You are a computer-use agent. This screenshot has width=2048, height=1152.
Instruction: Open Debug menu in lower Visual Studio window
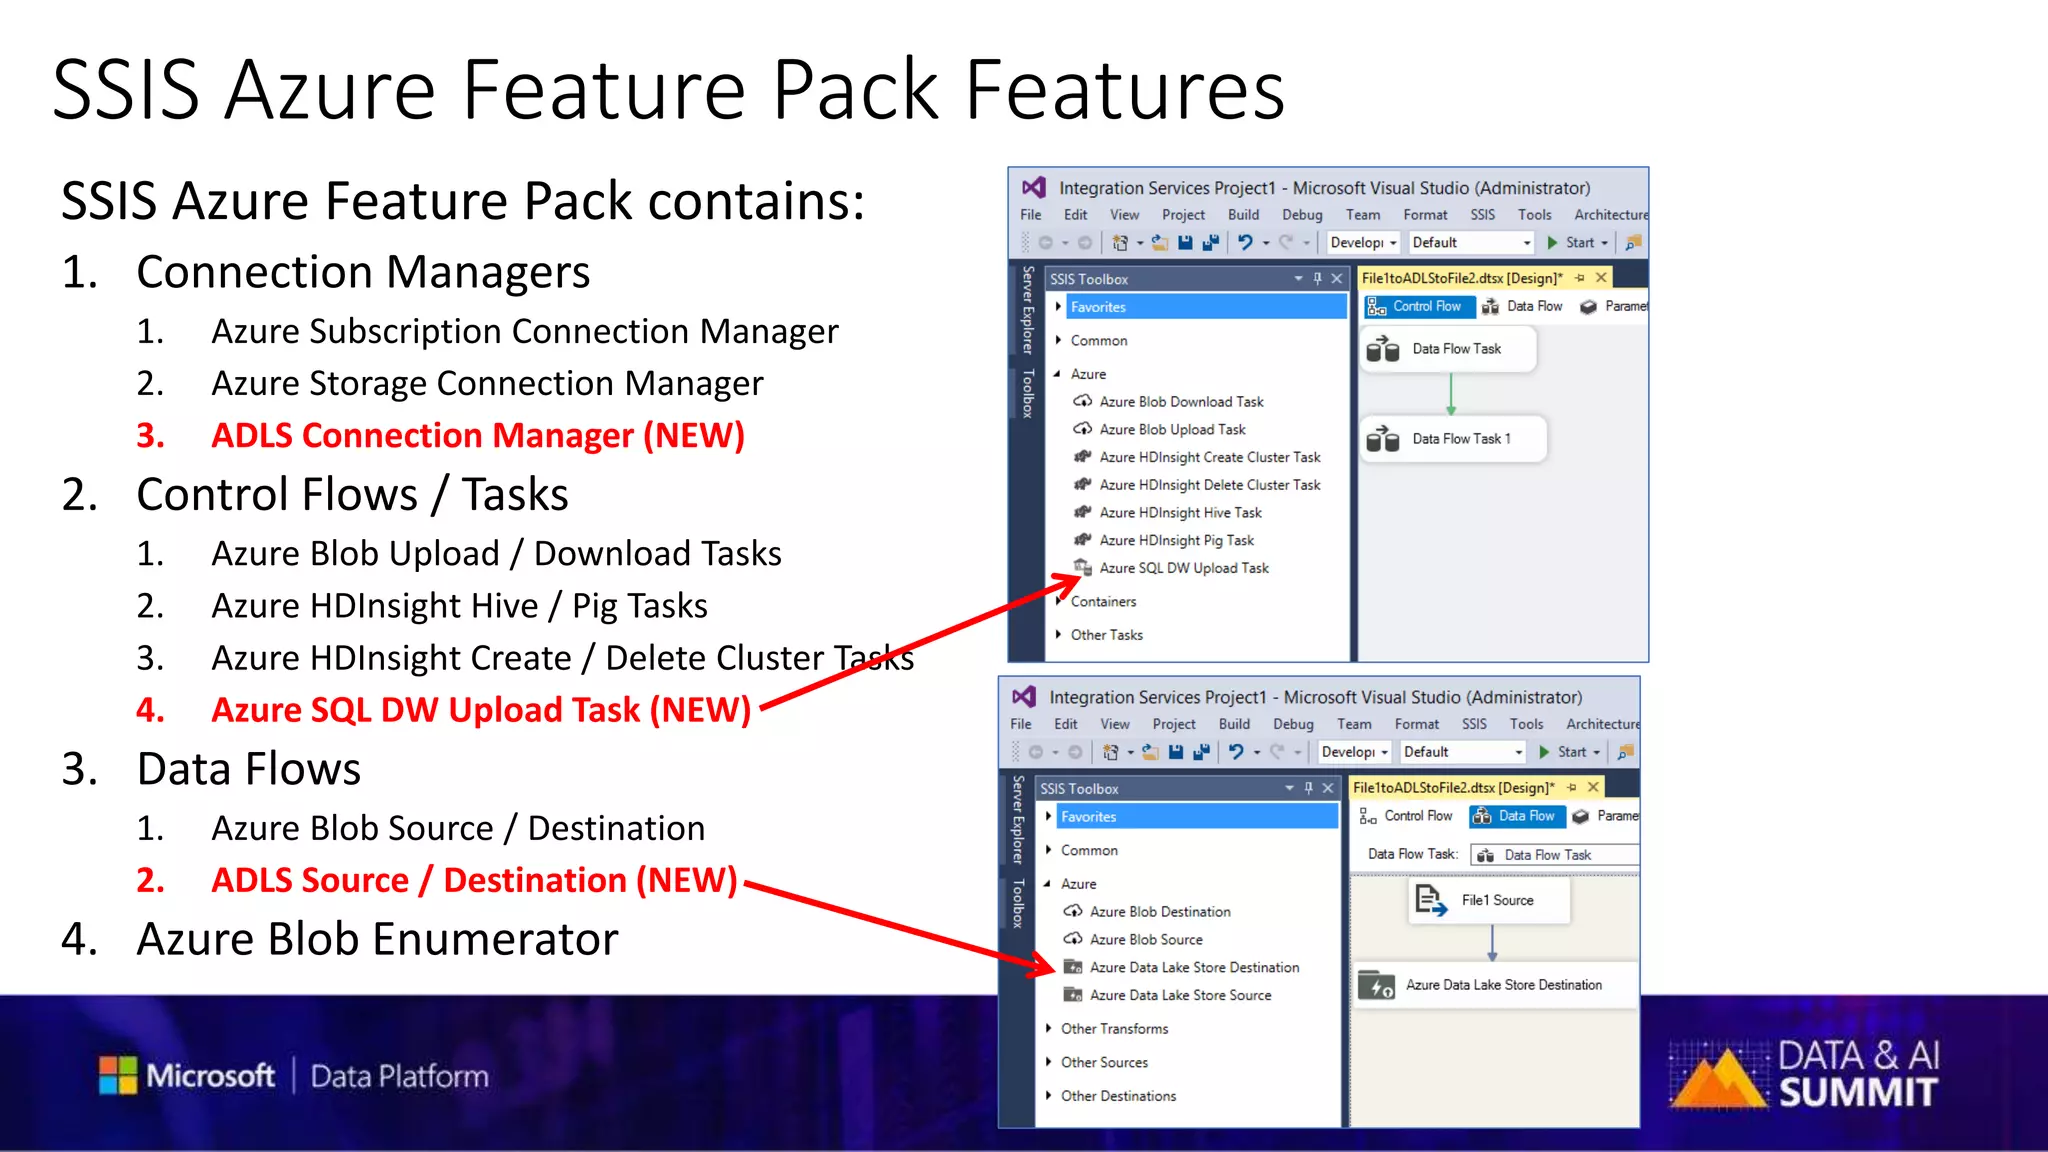(x=1293, y=724)
